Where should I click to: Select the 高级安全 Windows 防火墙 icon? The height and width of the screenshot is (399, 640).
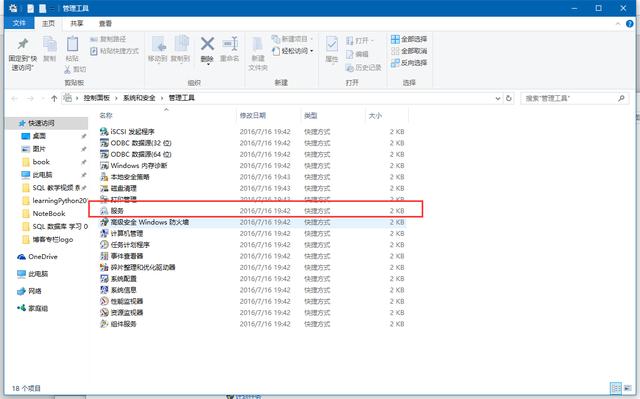point(104,222)
